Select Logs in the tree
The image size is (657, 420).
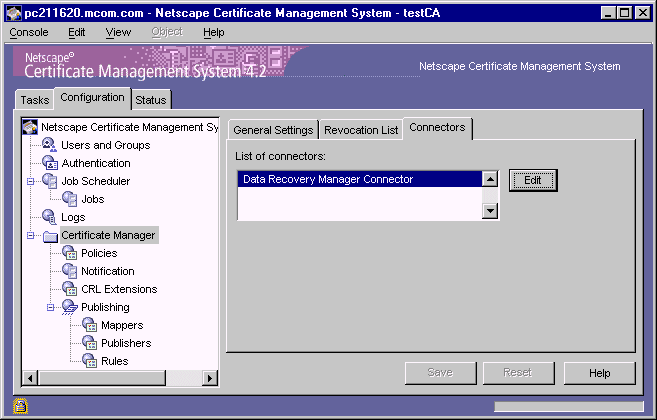coord(73,217)
